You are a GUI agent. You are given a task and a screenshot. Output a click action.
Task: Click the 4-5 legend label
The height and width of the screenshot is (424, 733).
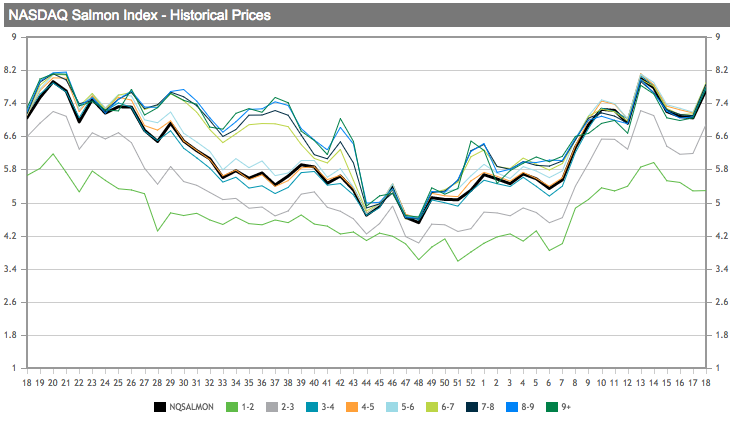pyautogui.click(x=368, y=407)
